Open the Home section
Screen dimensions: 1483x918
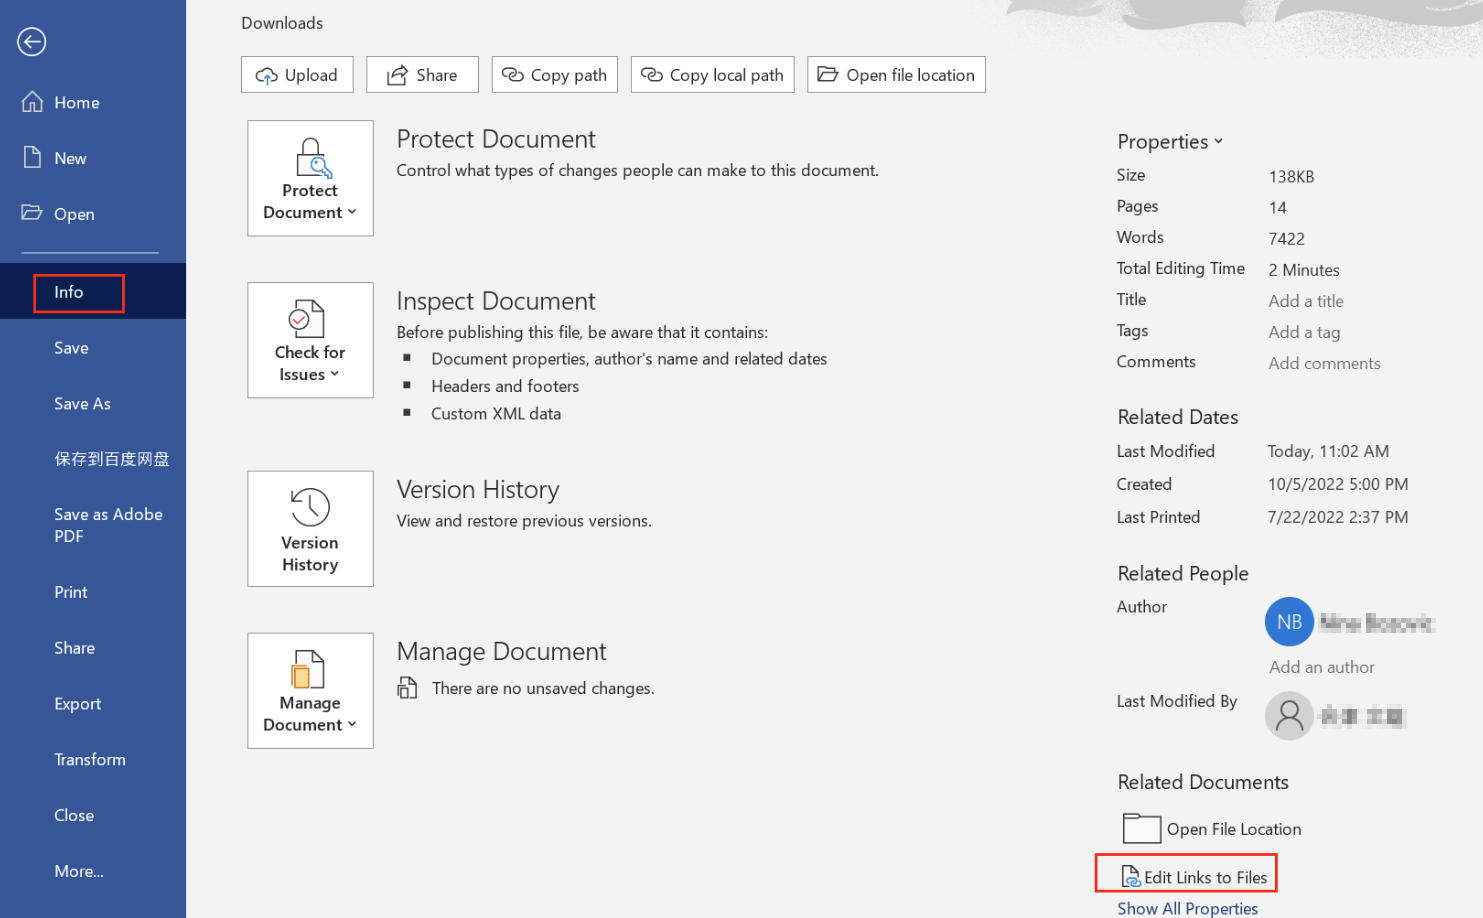point(30,101)
